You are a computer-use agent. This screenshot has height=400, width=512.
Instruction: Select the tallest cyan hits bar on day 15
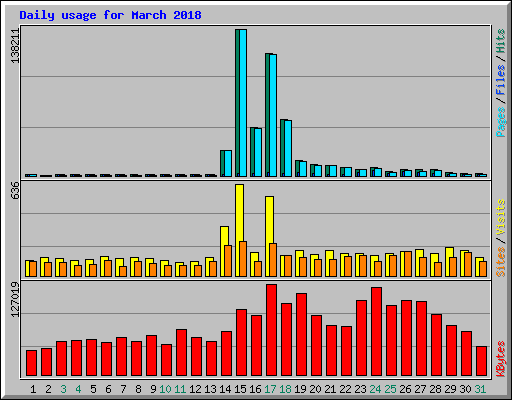243,103
